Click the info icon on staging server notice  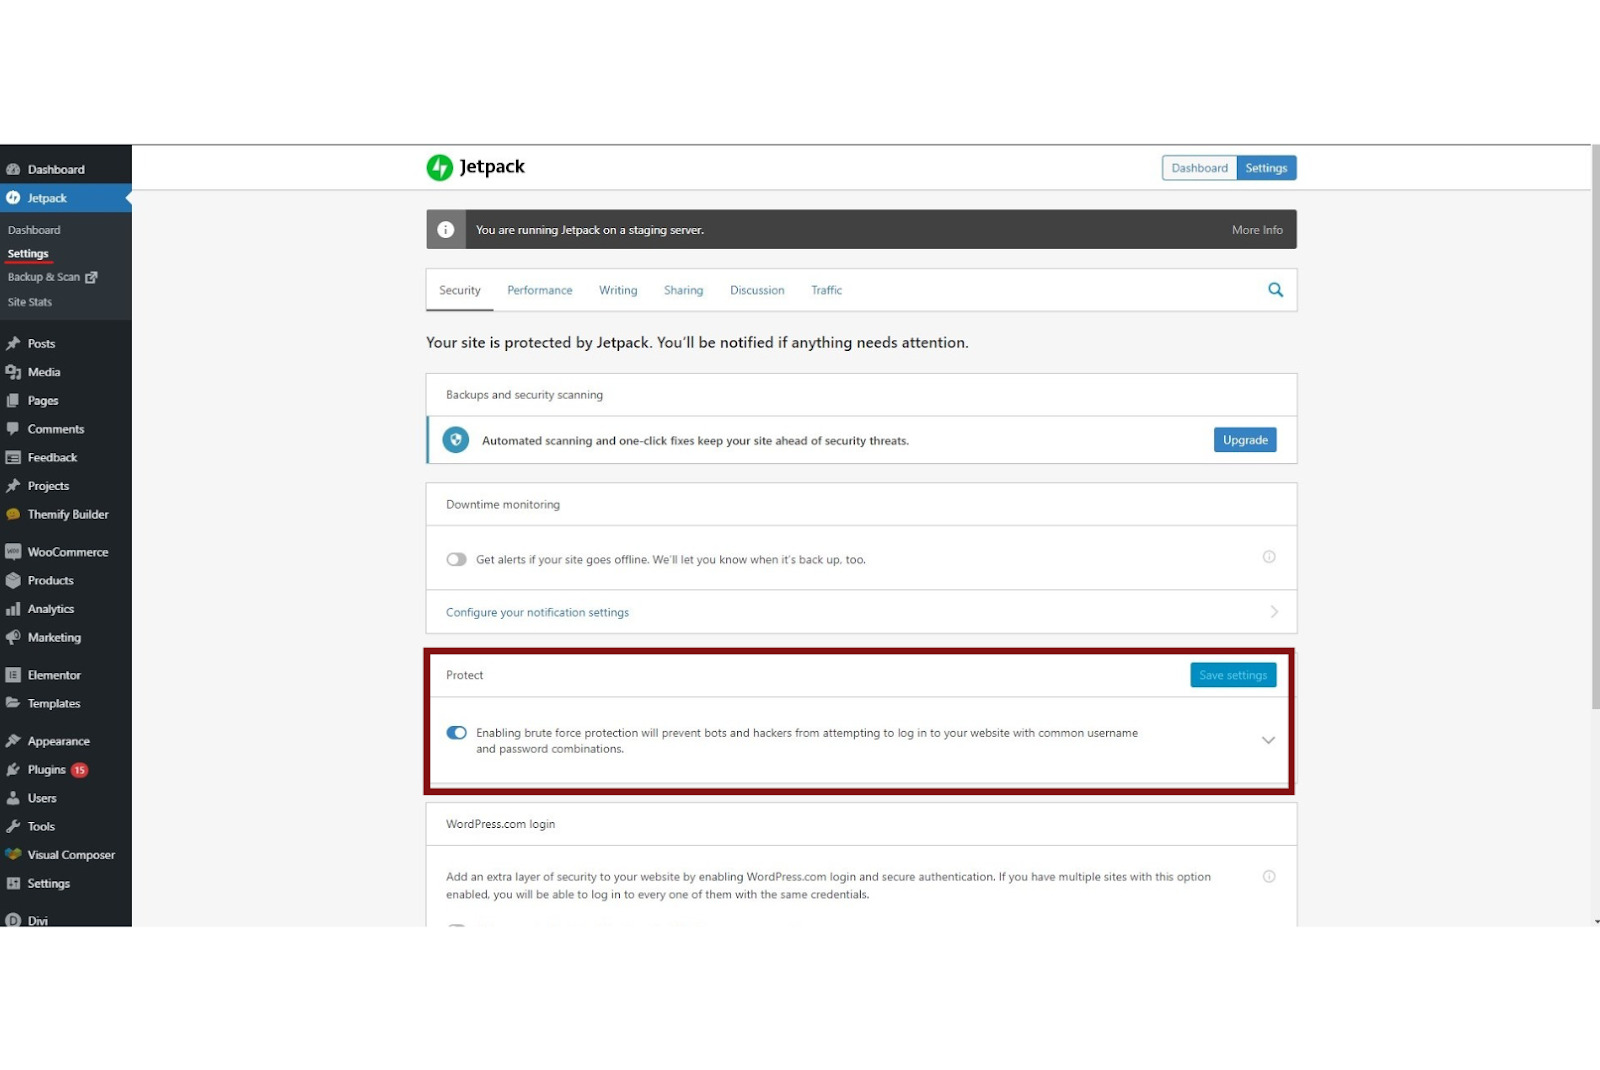tap(446, 230)
